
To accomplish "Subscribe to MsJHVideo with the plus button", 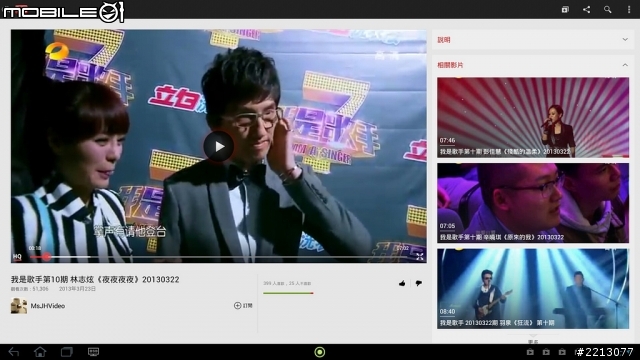I will [x=243, y=305].
